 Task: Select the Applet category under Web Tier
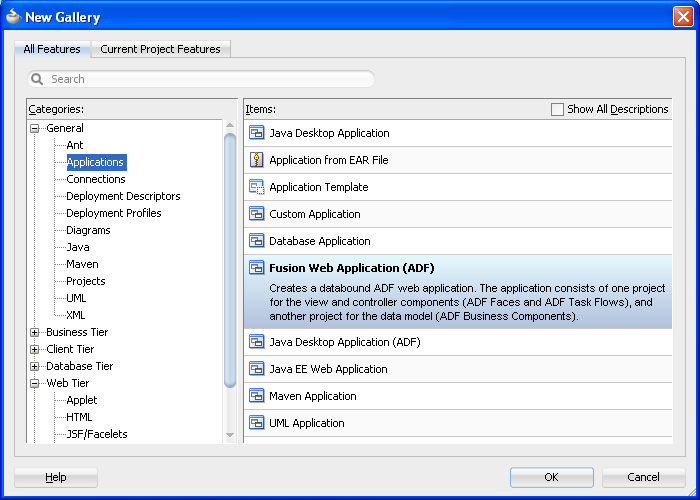pyautogui.click(x=82, y=400)
